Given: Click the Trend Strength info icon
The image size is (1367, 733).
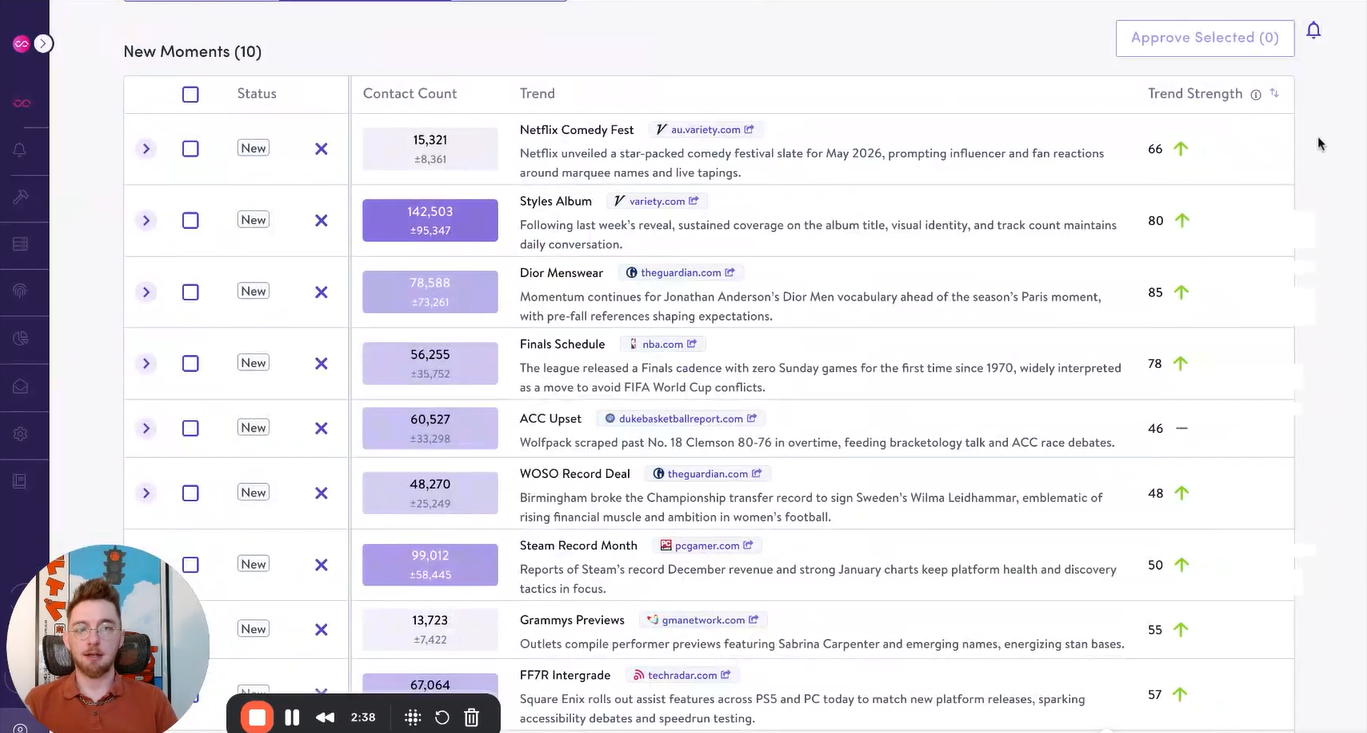Looking at the screenshot, I should pos(1255,94).
